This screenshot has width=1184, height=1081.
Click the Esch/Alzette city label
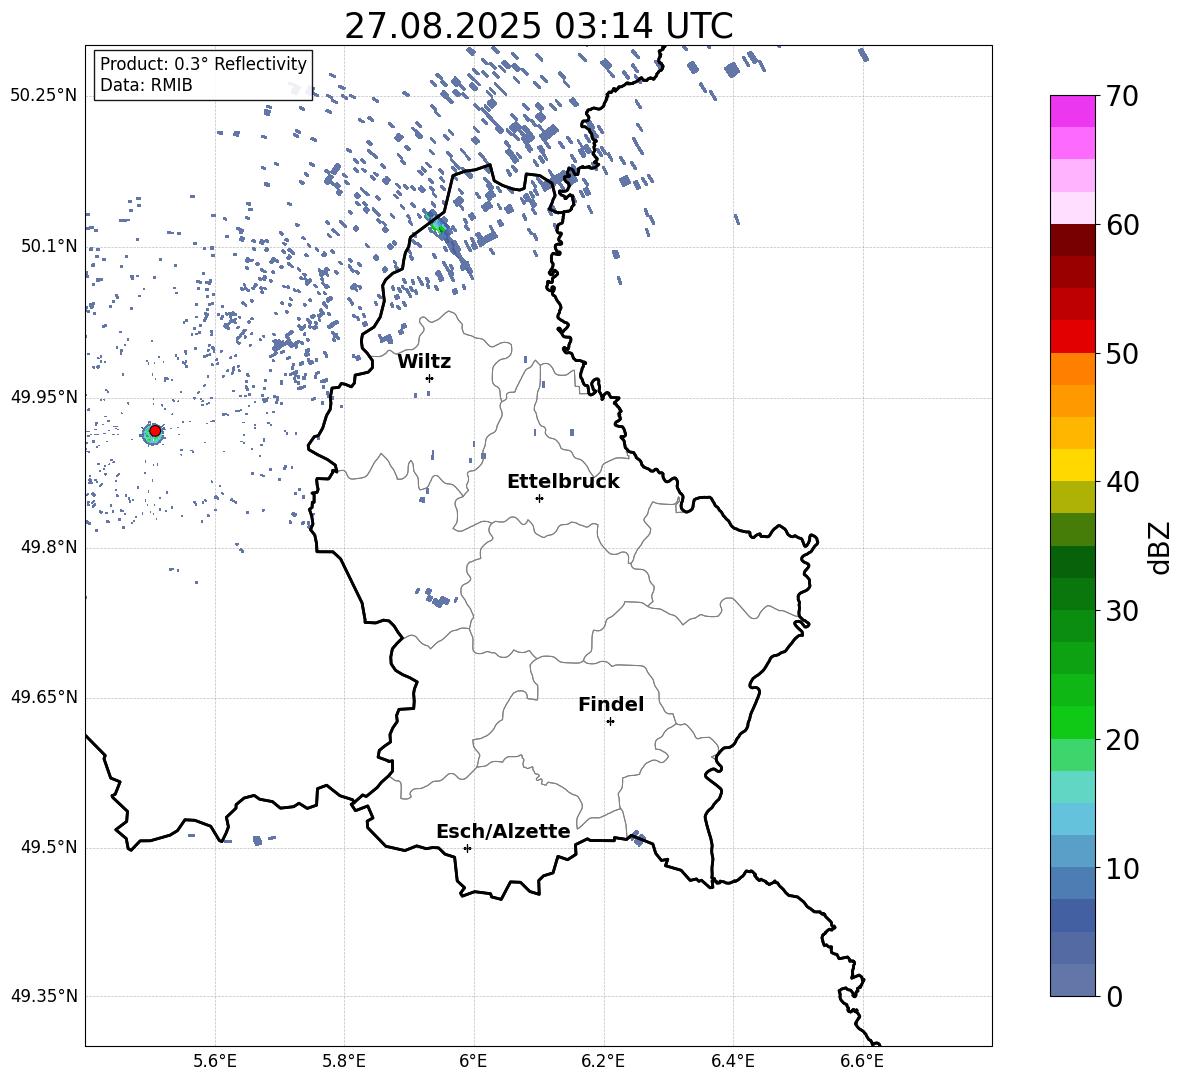click(x=504, y=832)
